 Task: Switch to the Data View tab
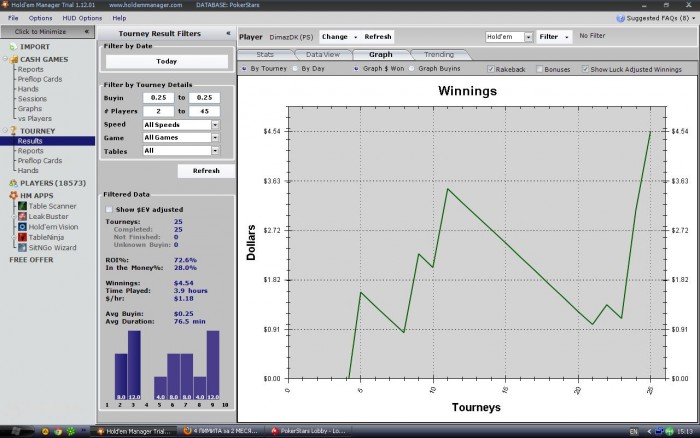click(x=323, y=54)
